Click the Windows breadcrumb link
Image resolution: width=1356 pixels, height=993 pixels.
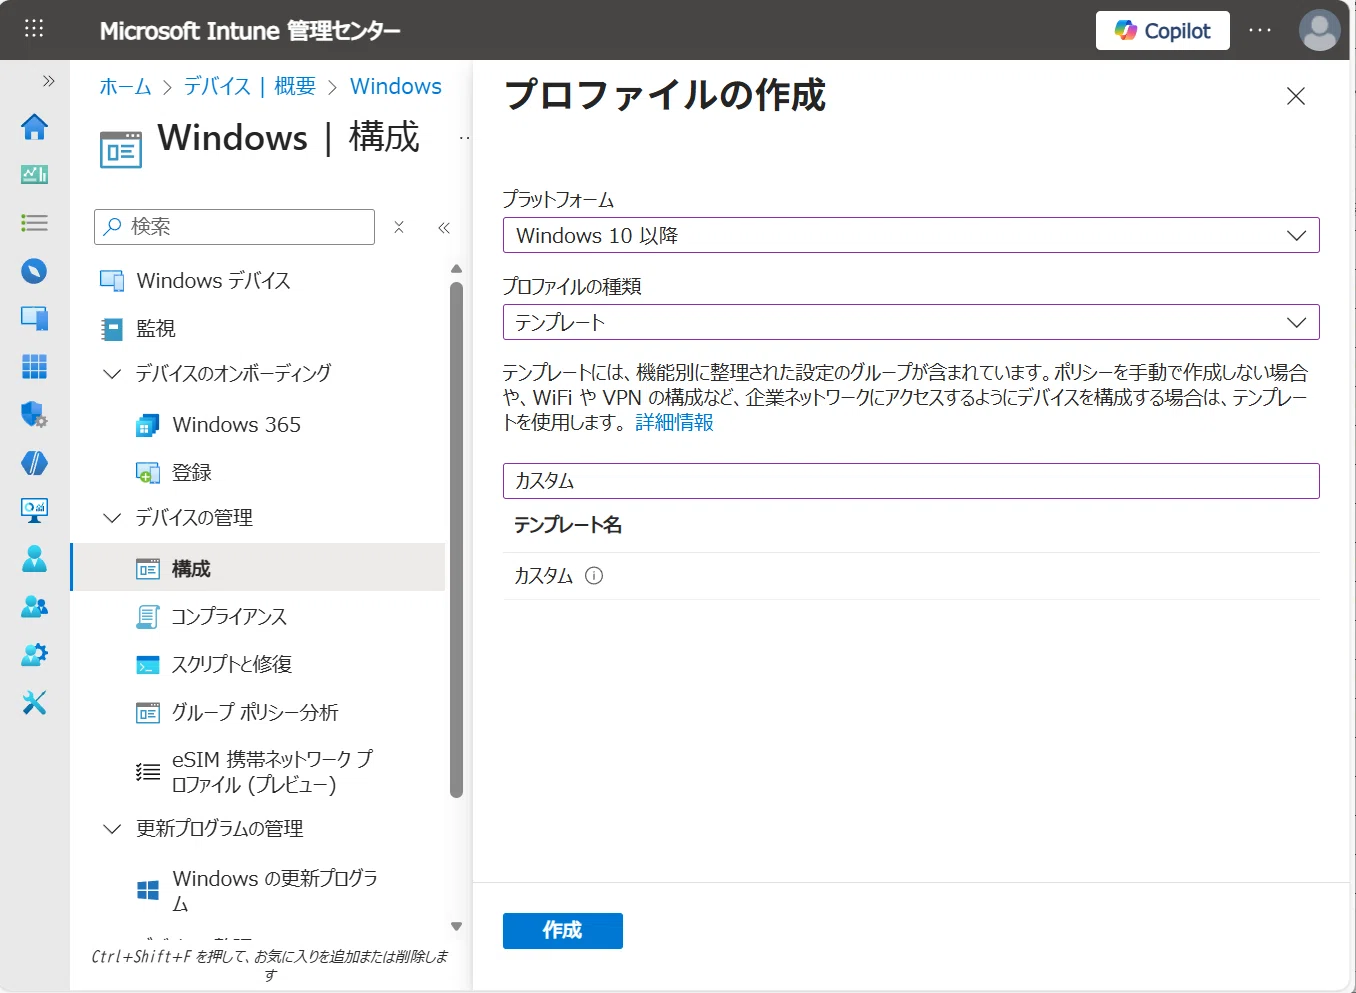396,86
